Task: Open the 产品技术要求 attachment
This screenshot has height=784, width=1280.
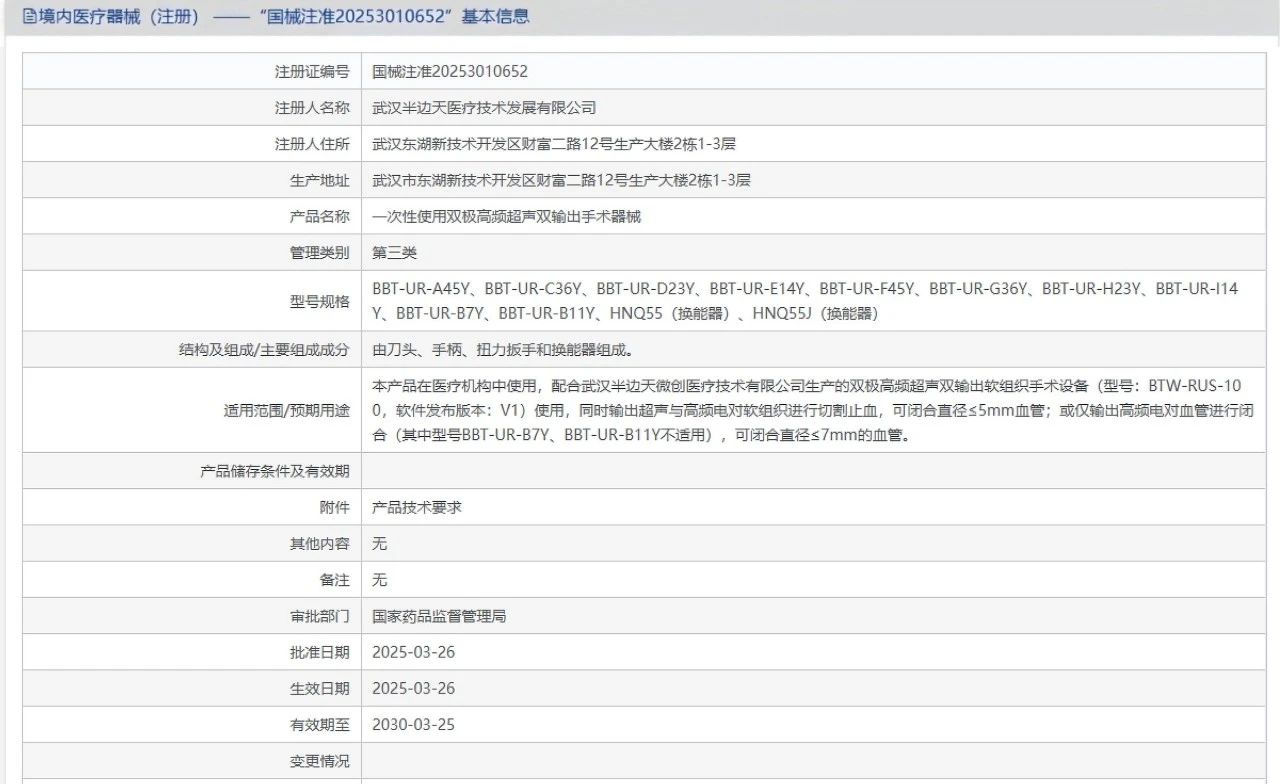Action: [417, 507]
